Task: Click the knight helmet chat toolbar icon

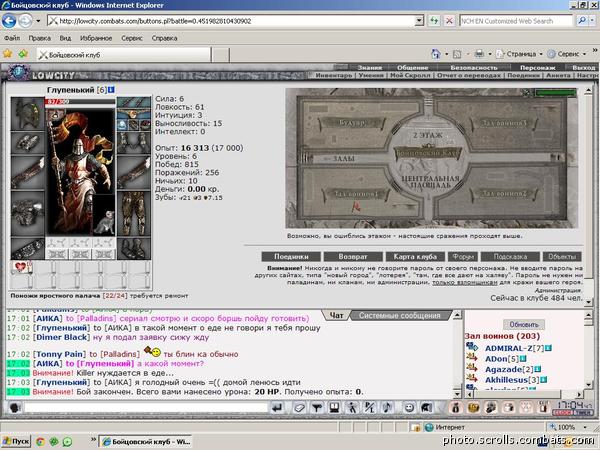Action: pos(426,408)
